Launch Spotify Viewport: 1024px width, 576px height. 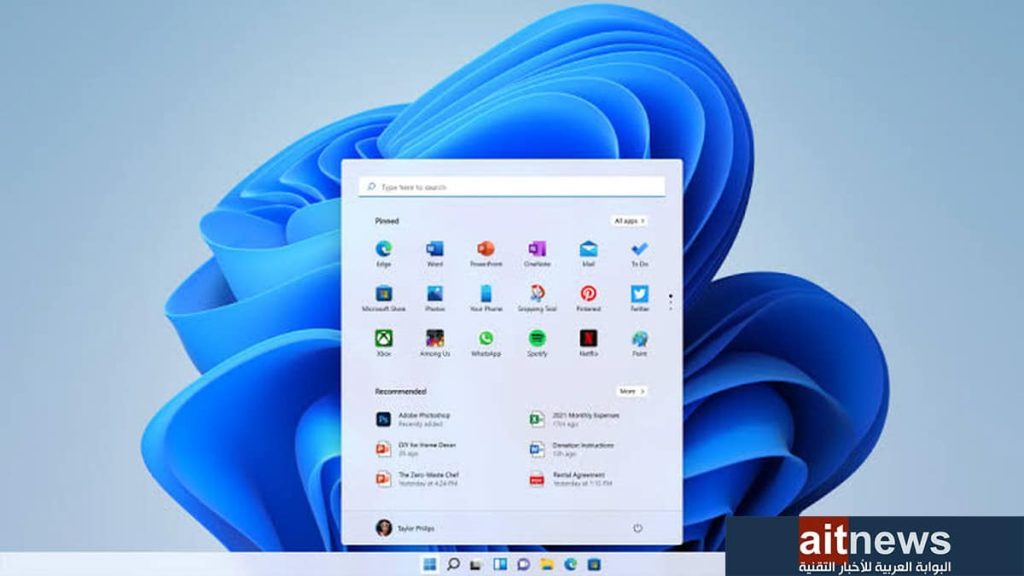(x=537, y=343)
